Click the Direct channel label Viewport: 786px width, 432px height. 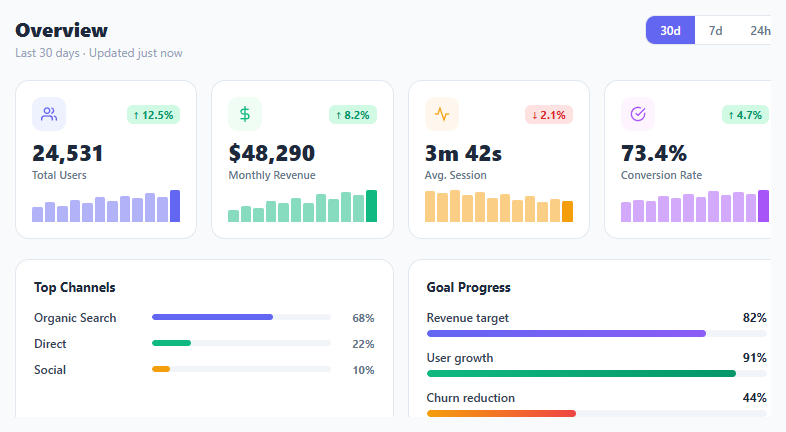[x=50, y=344]
